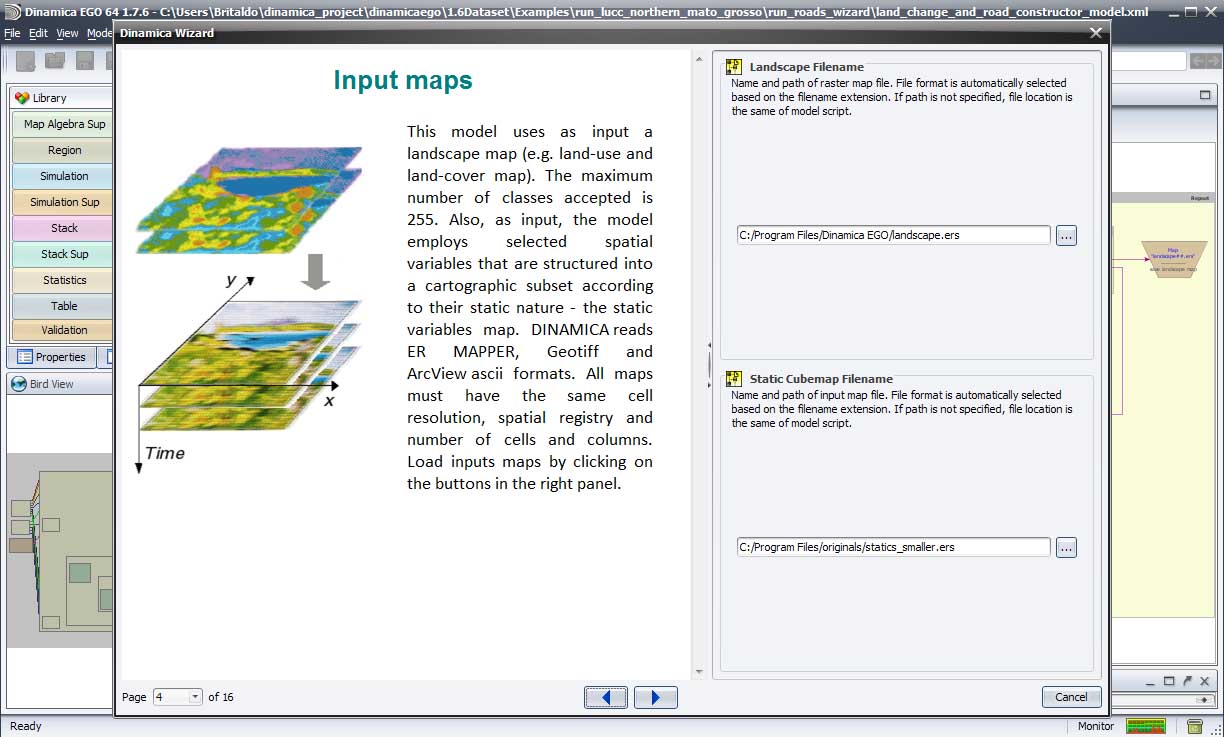1224x737 pixels.
Task: Advance to the next wizard page
Action: (x=656, y=697)
